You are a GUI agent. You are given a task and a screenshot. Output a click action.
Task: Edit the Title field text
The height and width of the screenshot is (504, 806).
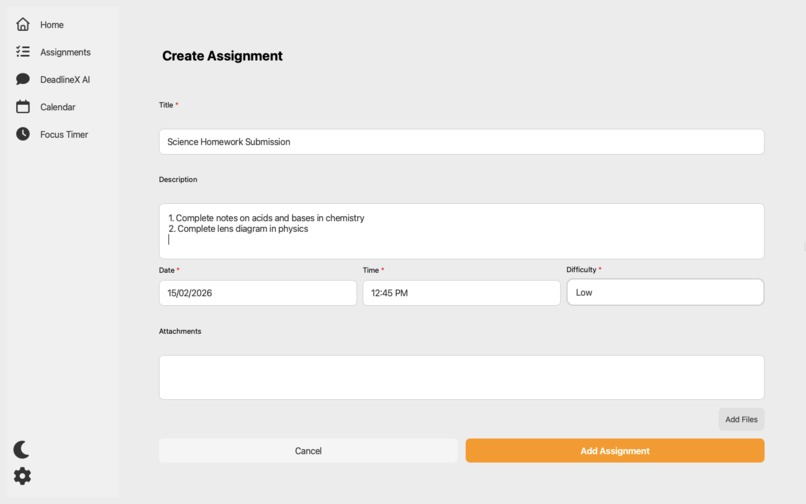(462, 141)
